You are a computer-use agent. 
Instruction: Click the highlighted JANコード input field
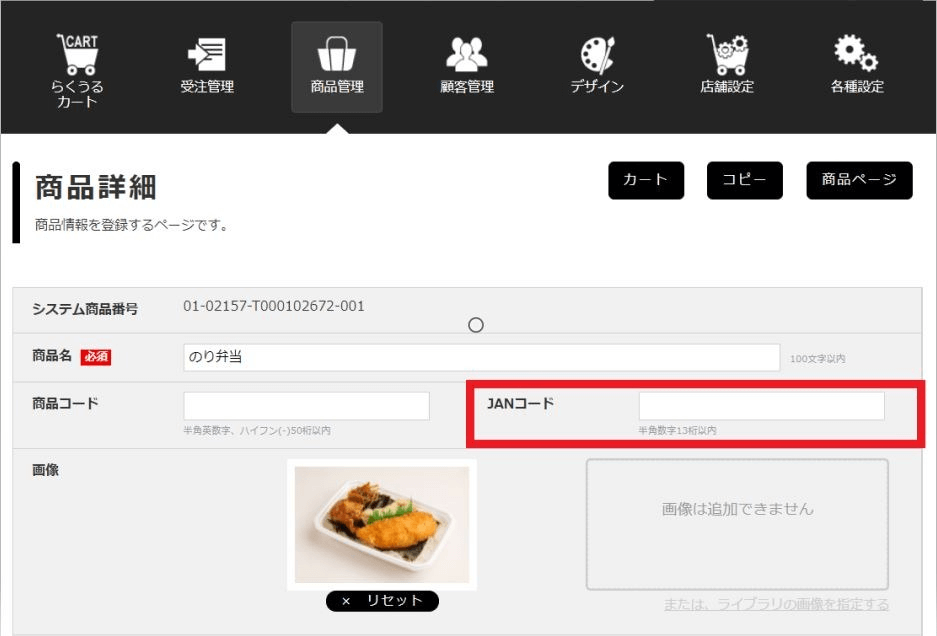coord(761,405)
